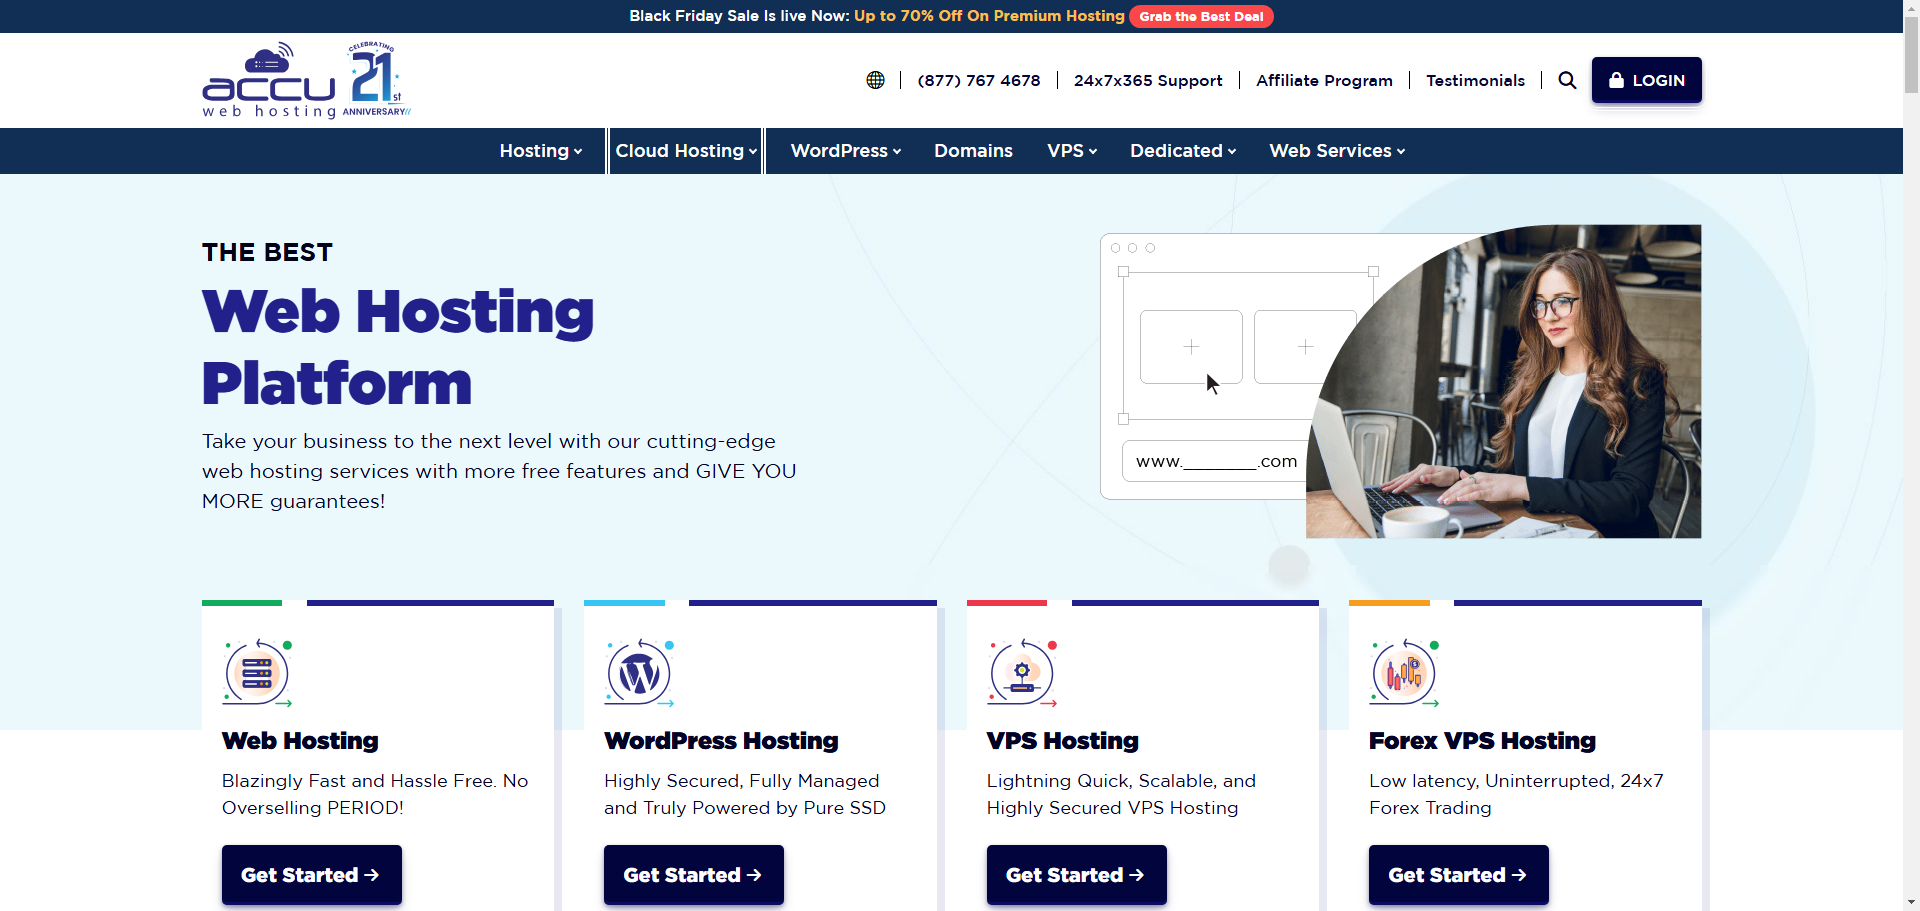Click Get Started under Web Hosting
The height and width of the screenshot is (911, 1920).
tap(312, 875)
